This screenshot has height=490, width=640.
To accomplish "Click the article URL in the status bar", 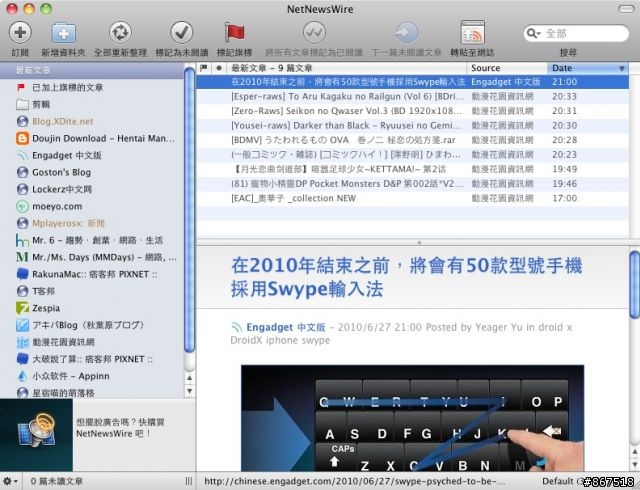I will (354, 481).
